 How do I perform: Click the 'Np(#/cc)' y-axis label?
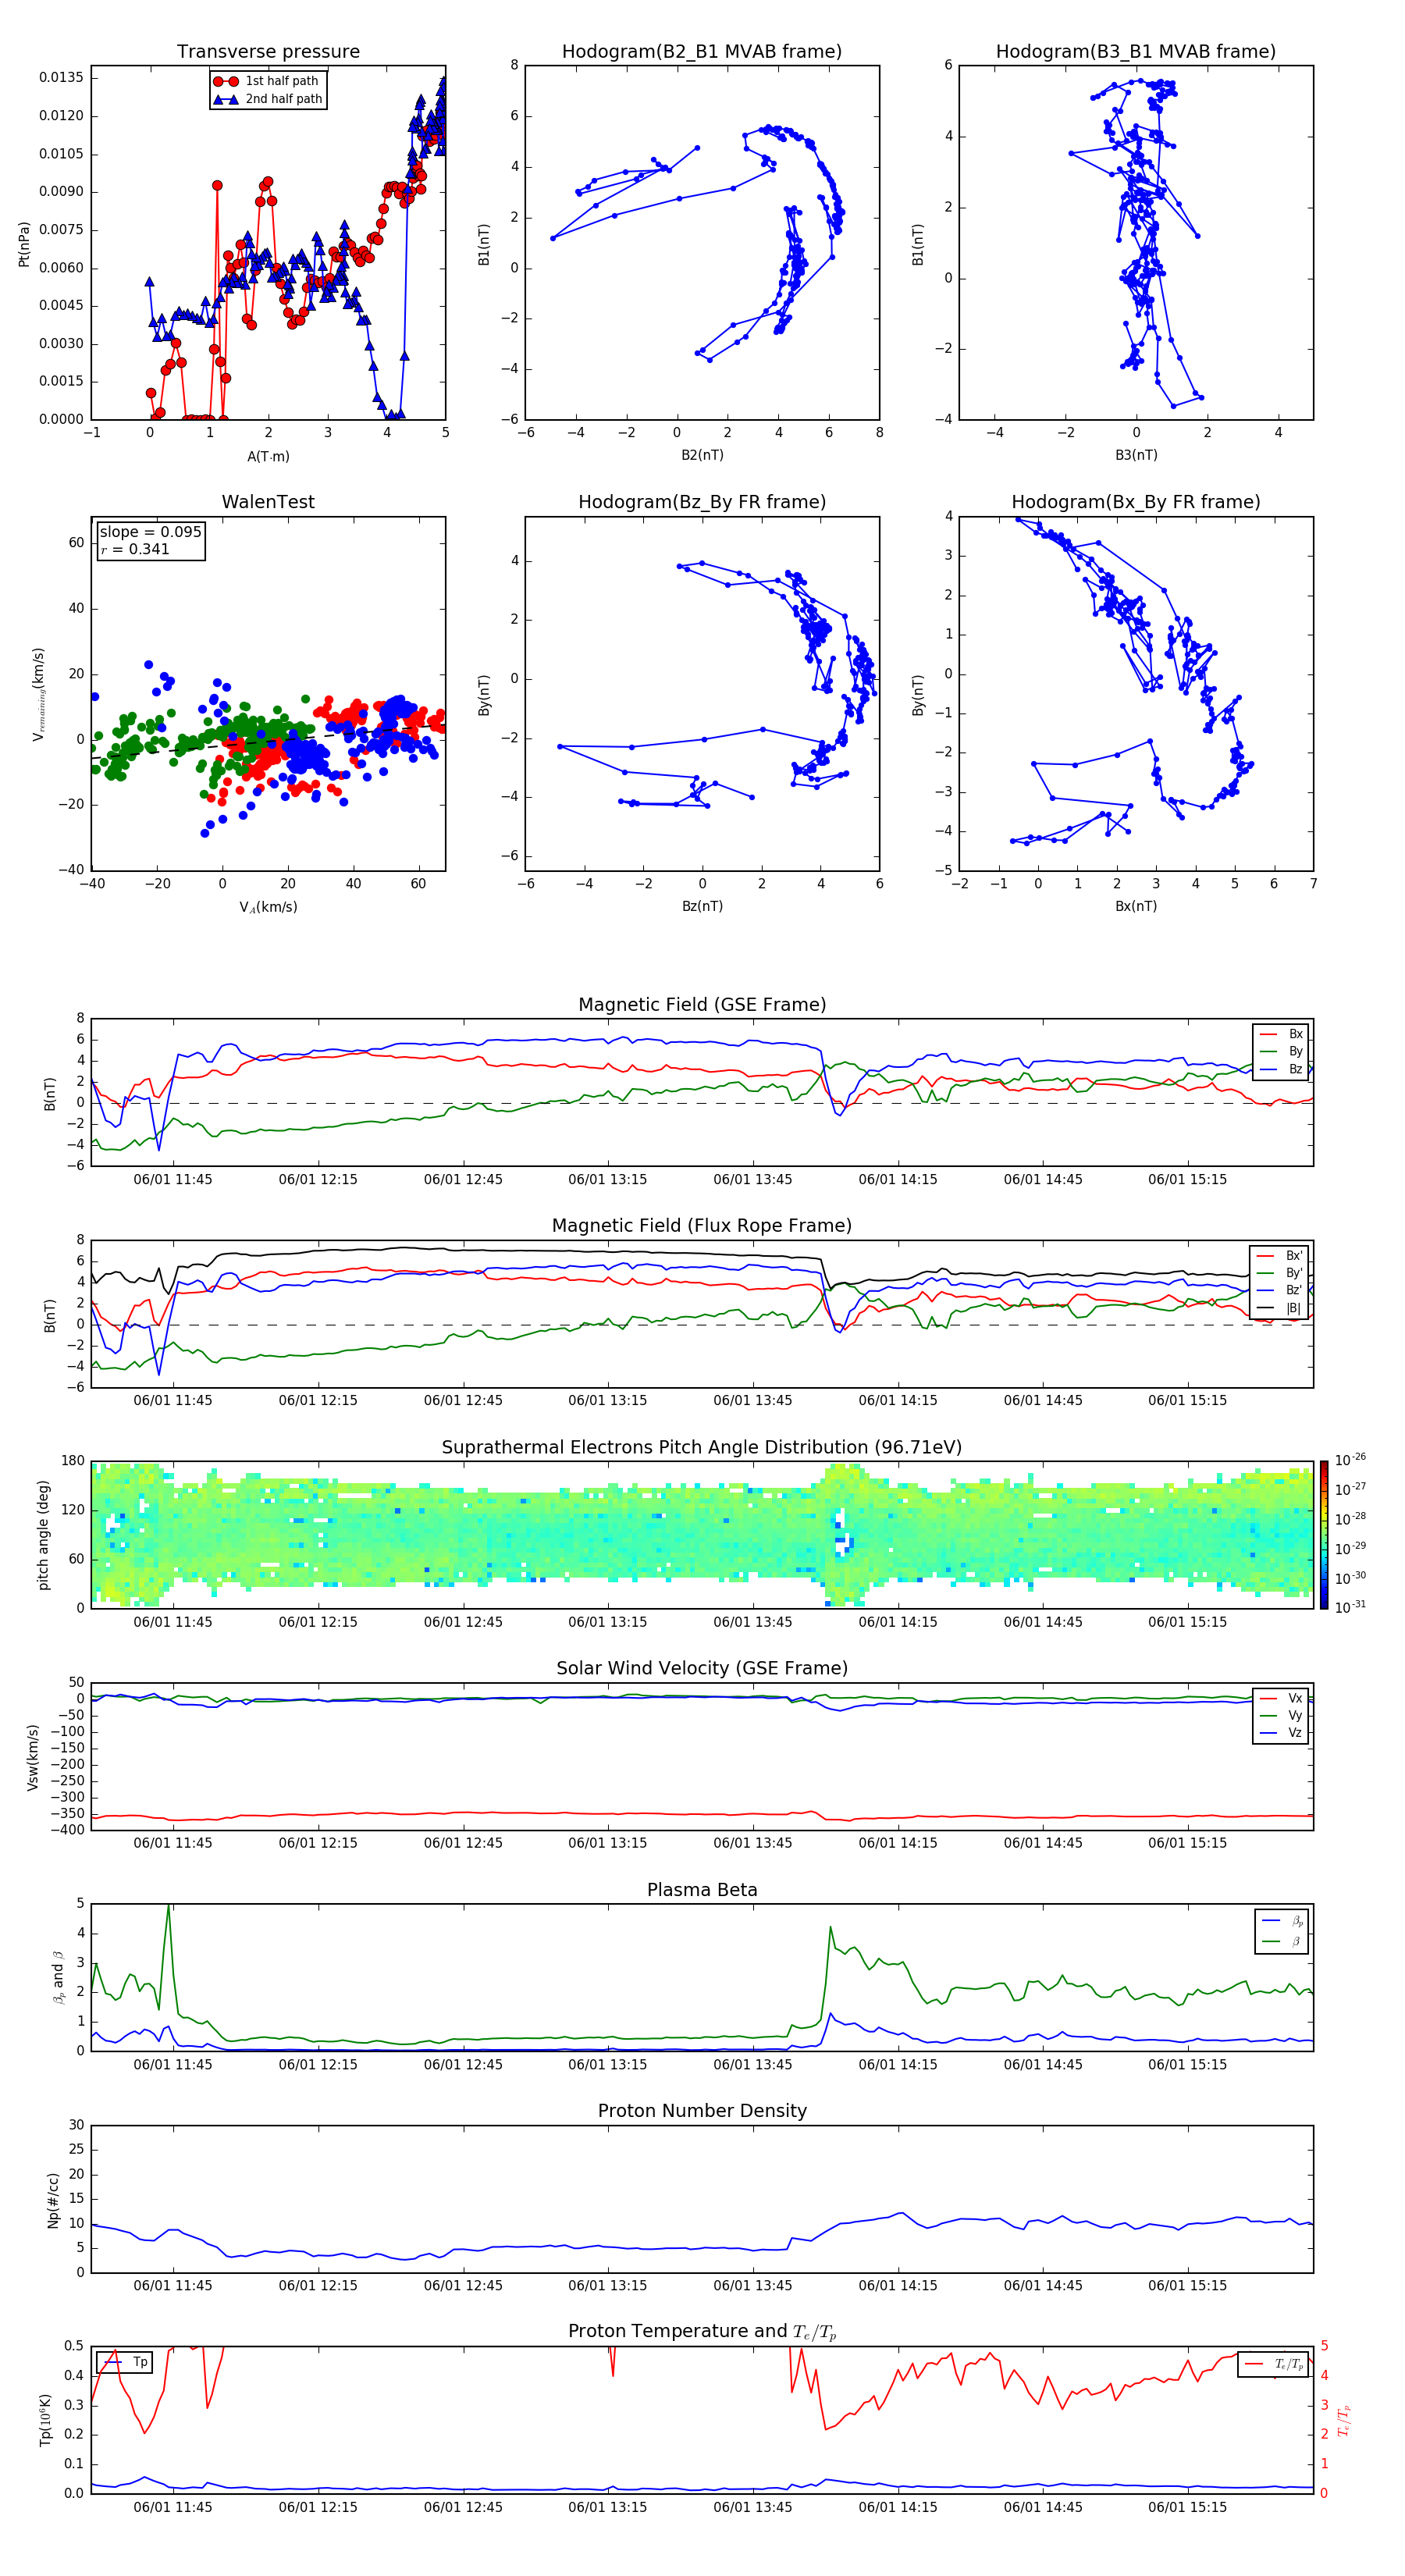click(x=53, y=2199)
